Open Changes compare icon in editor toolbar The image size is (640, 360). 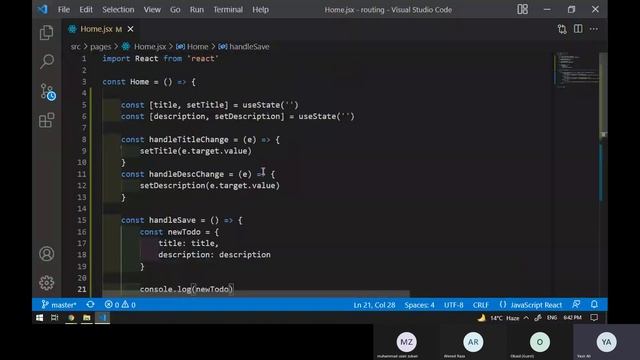[562, 29]
